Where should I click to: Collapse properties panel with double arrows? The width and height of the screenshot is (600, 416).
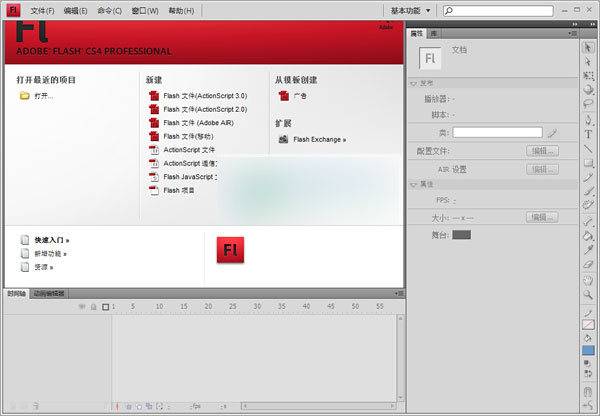point(575,24)
